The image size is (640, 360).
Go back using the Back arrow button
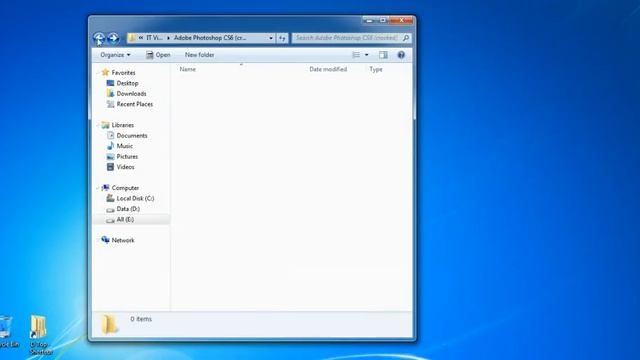99,38
